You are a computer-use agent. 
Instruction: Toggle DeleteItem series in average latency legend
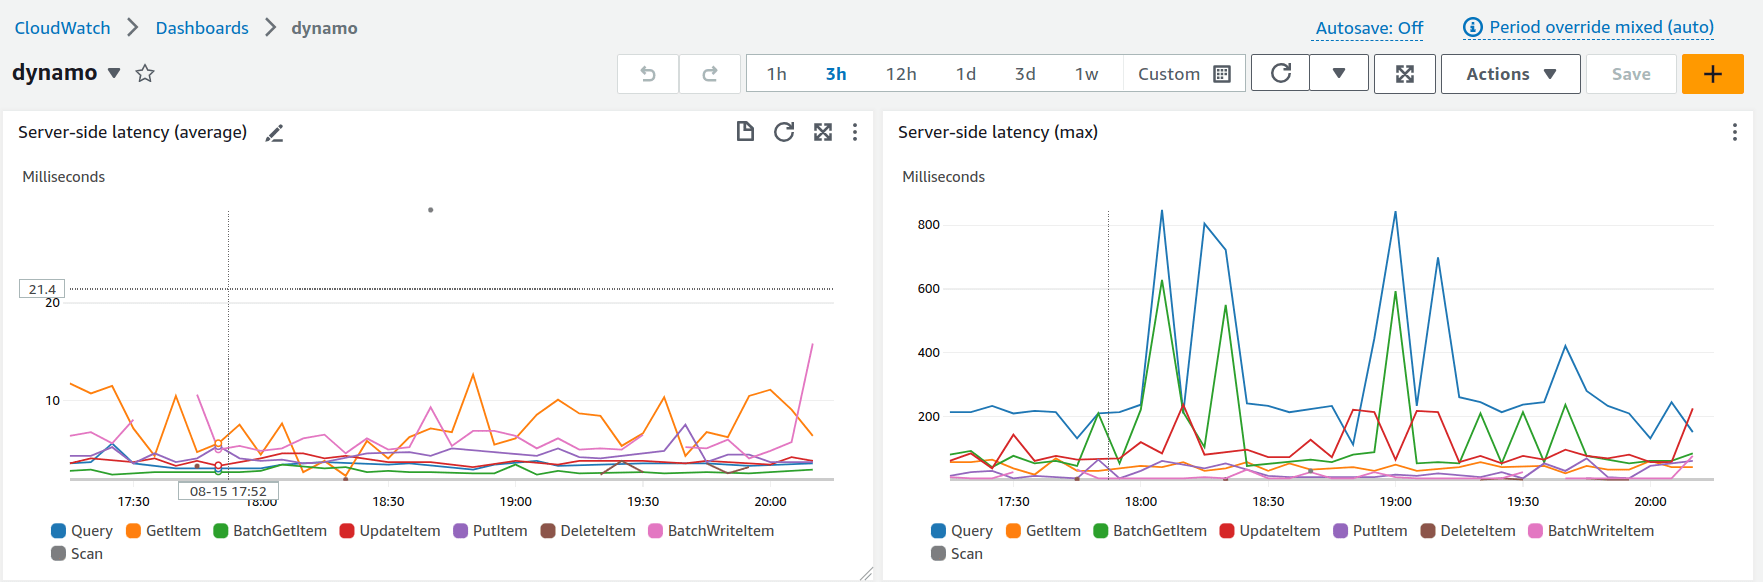588,531
